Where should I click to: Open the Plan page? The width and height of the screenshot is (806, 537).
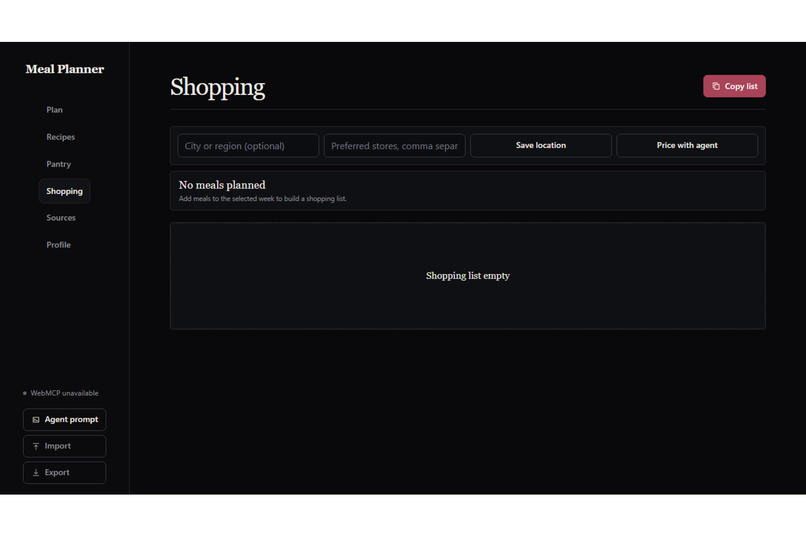[54, 110]
